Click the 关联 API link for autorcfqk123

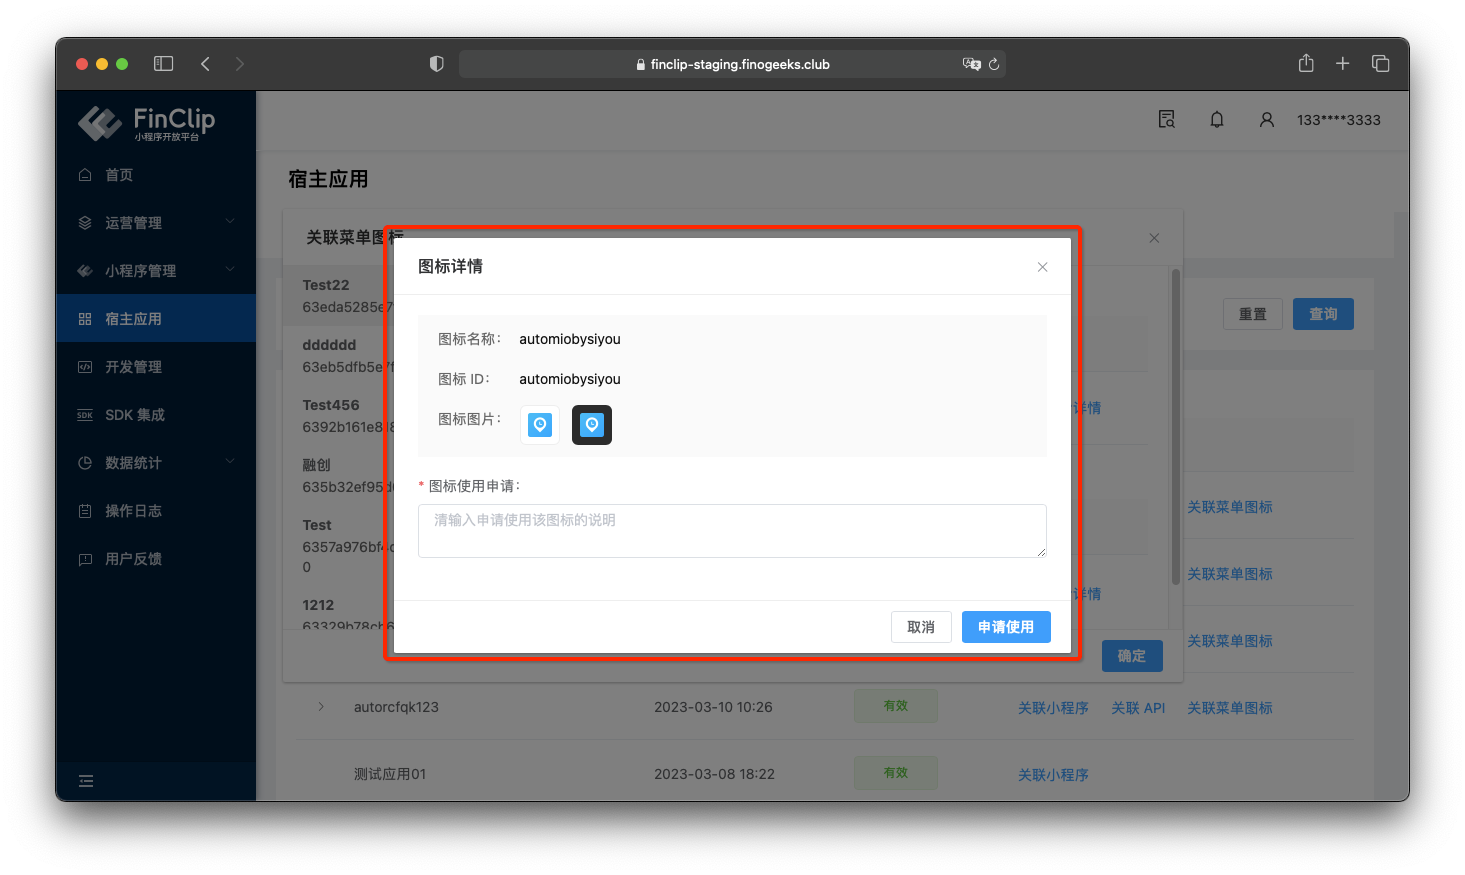[x=1138, y=707]
